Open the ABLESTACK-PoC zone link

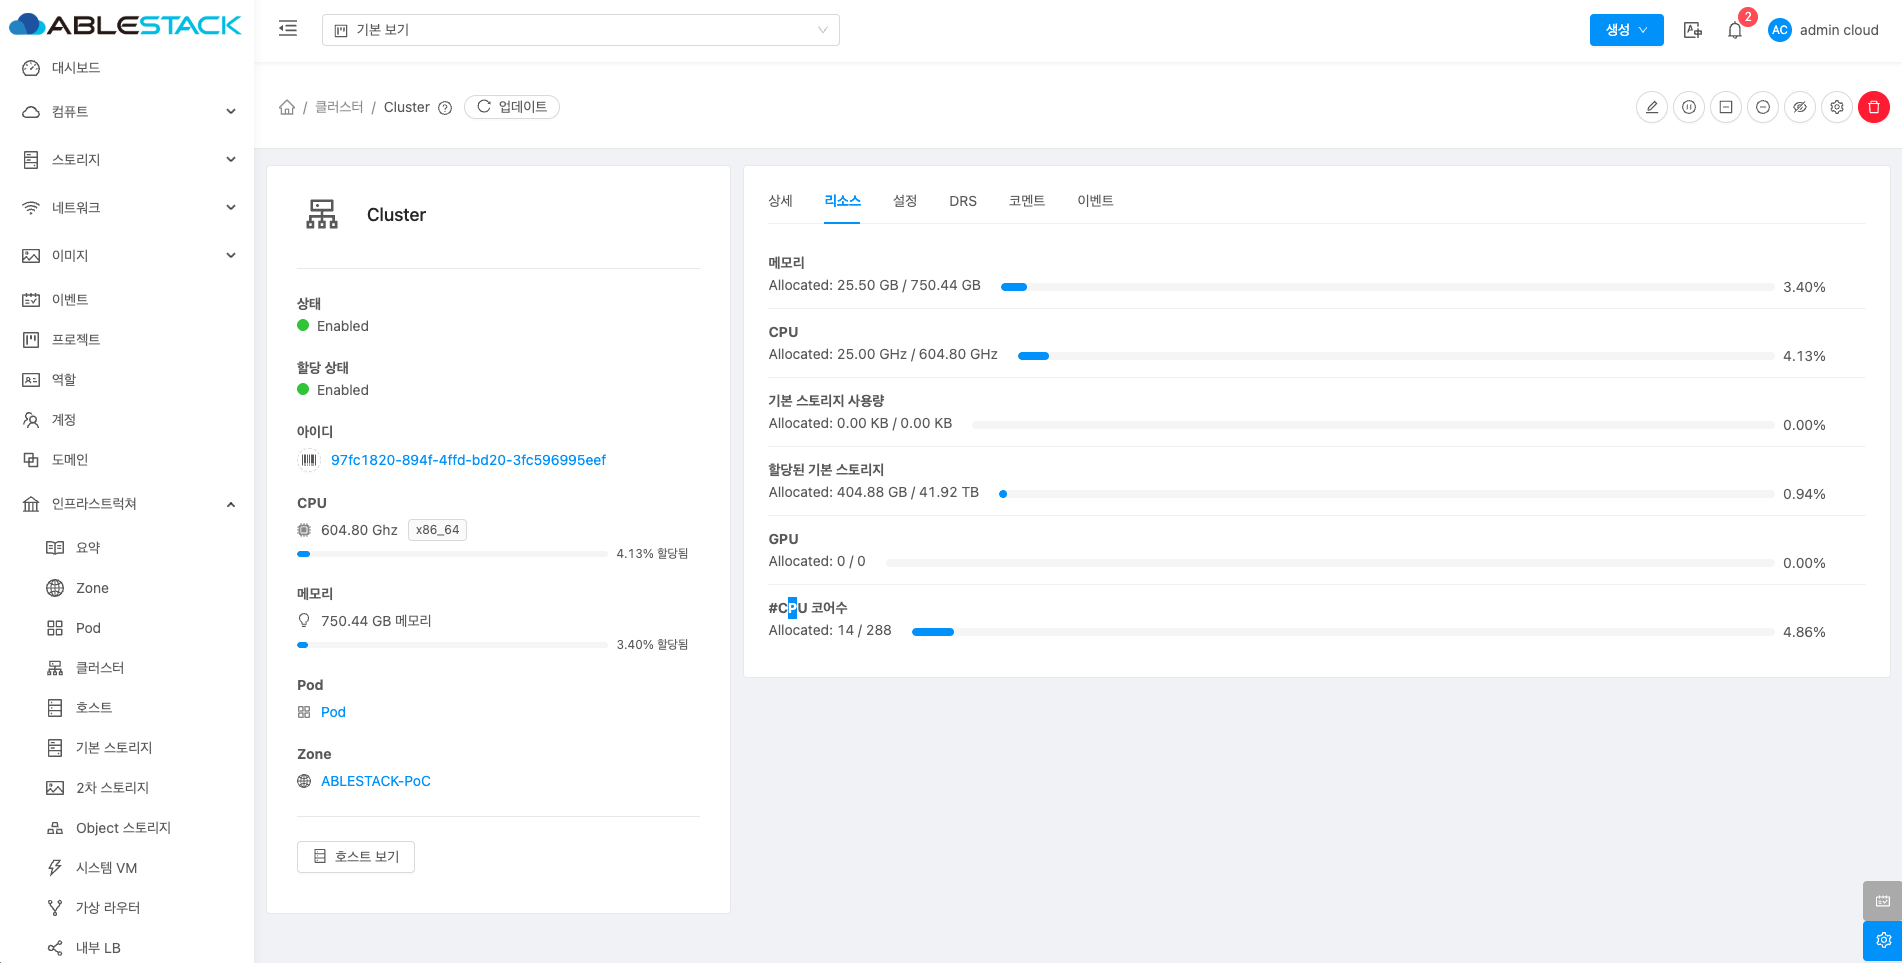point(375,781)
